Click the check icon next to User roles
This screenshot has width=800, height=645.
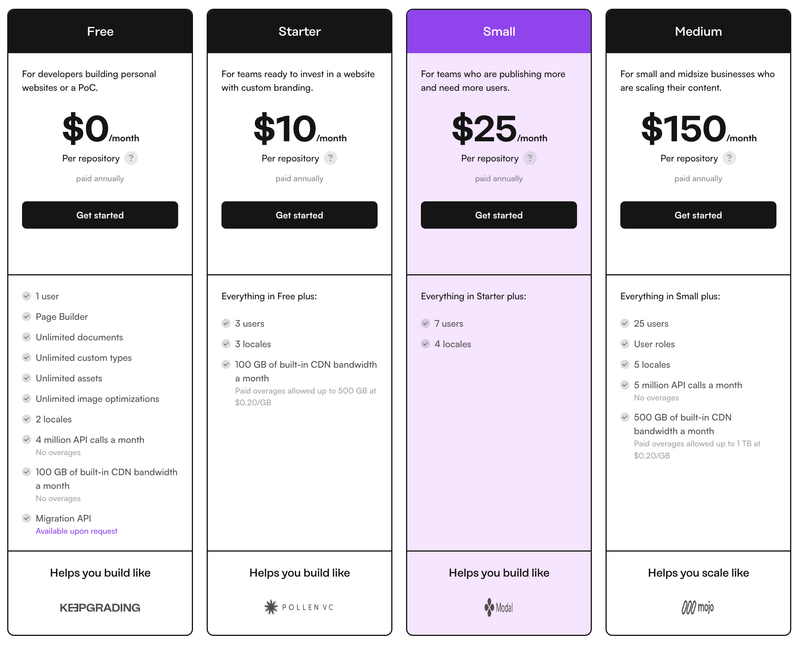pyautogui.click(x=625, y=343)
